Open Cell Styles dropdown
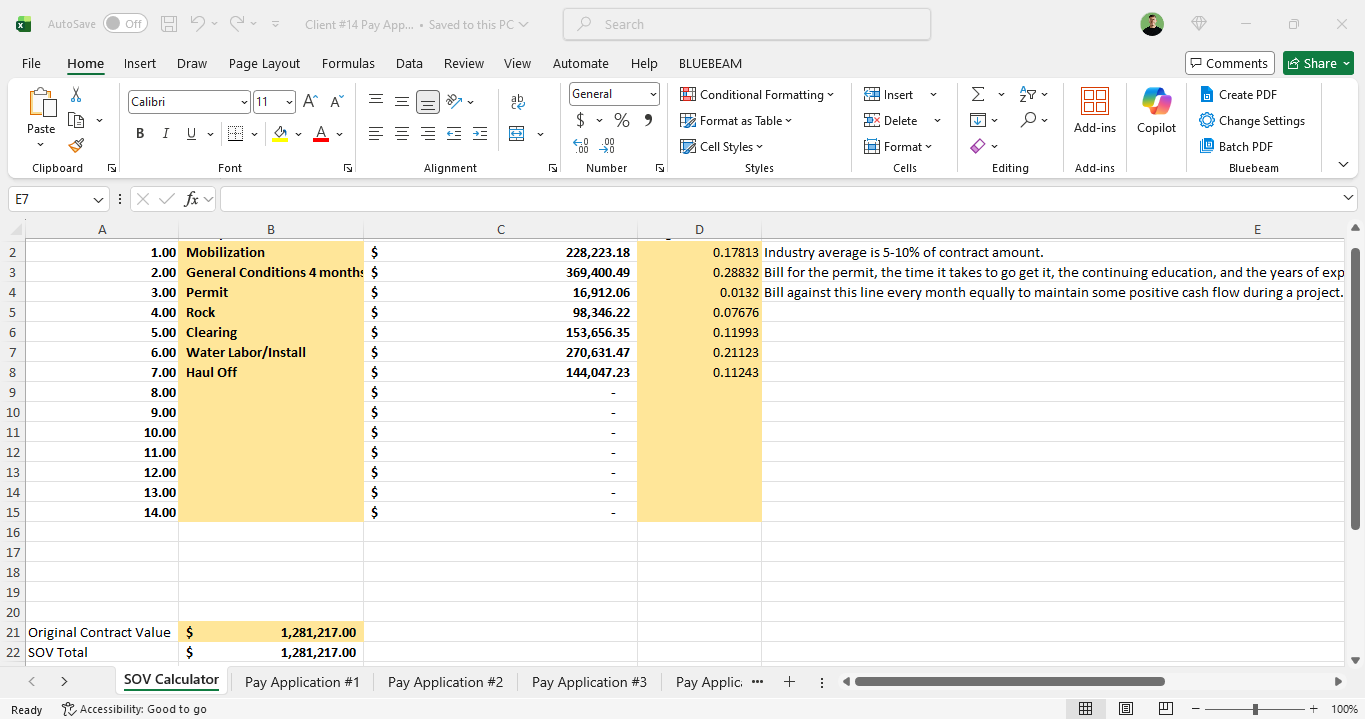This screenshot has width=1365, height=719. [721, 147]
